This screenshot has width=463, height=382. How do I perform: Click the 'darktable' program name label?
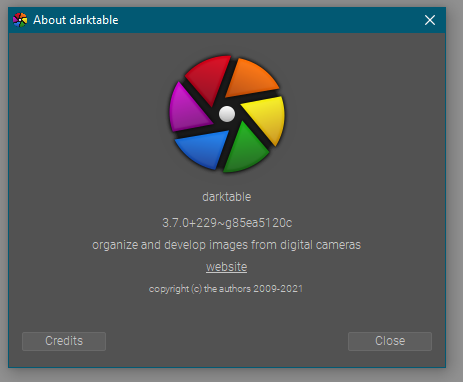click(227, 197)
